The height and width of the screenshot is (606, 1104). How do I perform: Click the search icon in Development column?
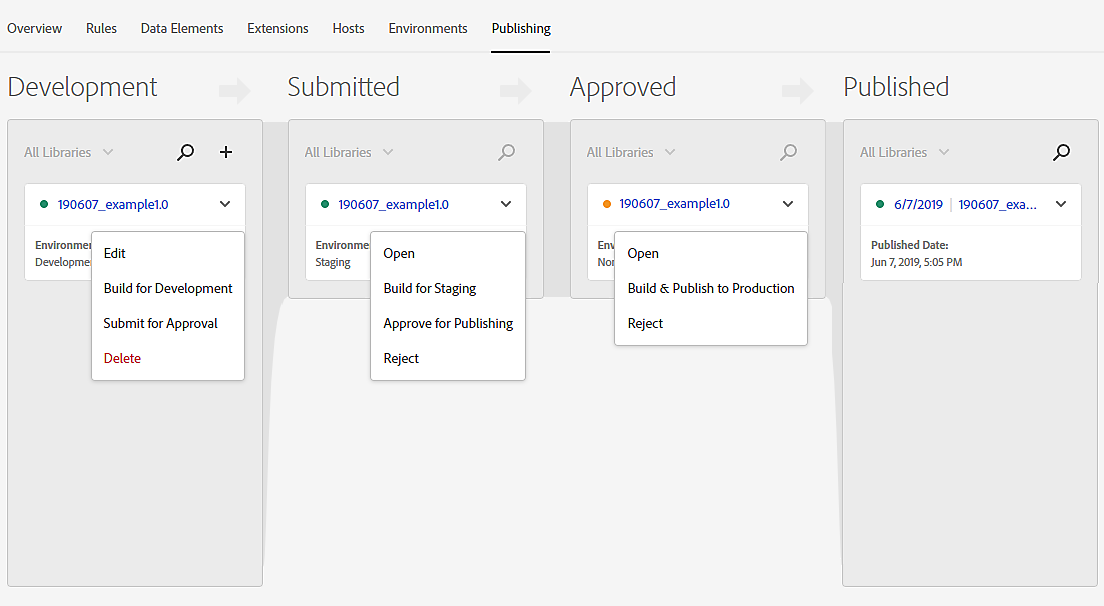(185, 153)
